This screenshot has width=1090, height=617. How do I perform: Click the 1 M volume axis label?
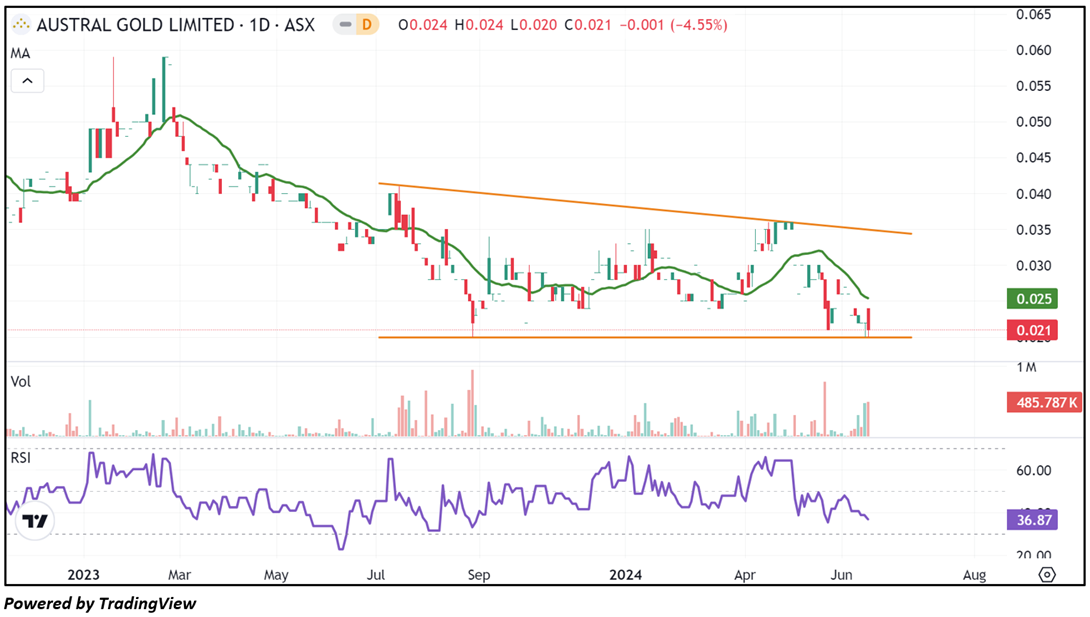click(x=1026, y=367)
